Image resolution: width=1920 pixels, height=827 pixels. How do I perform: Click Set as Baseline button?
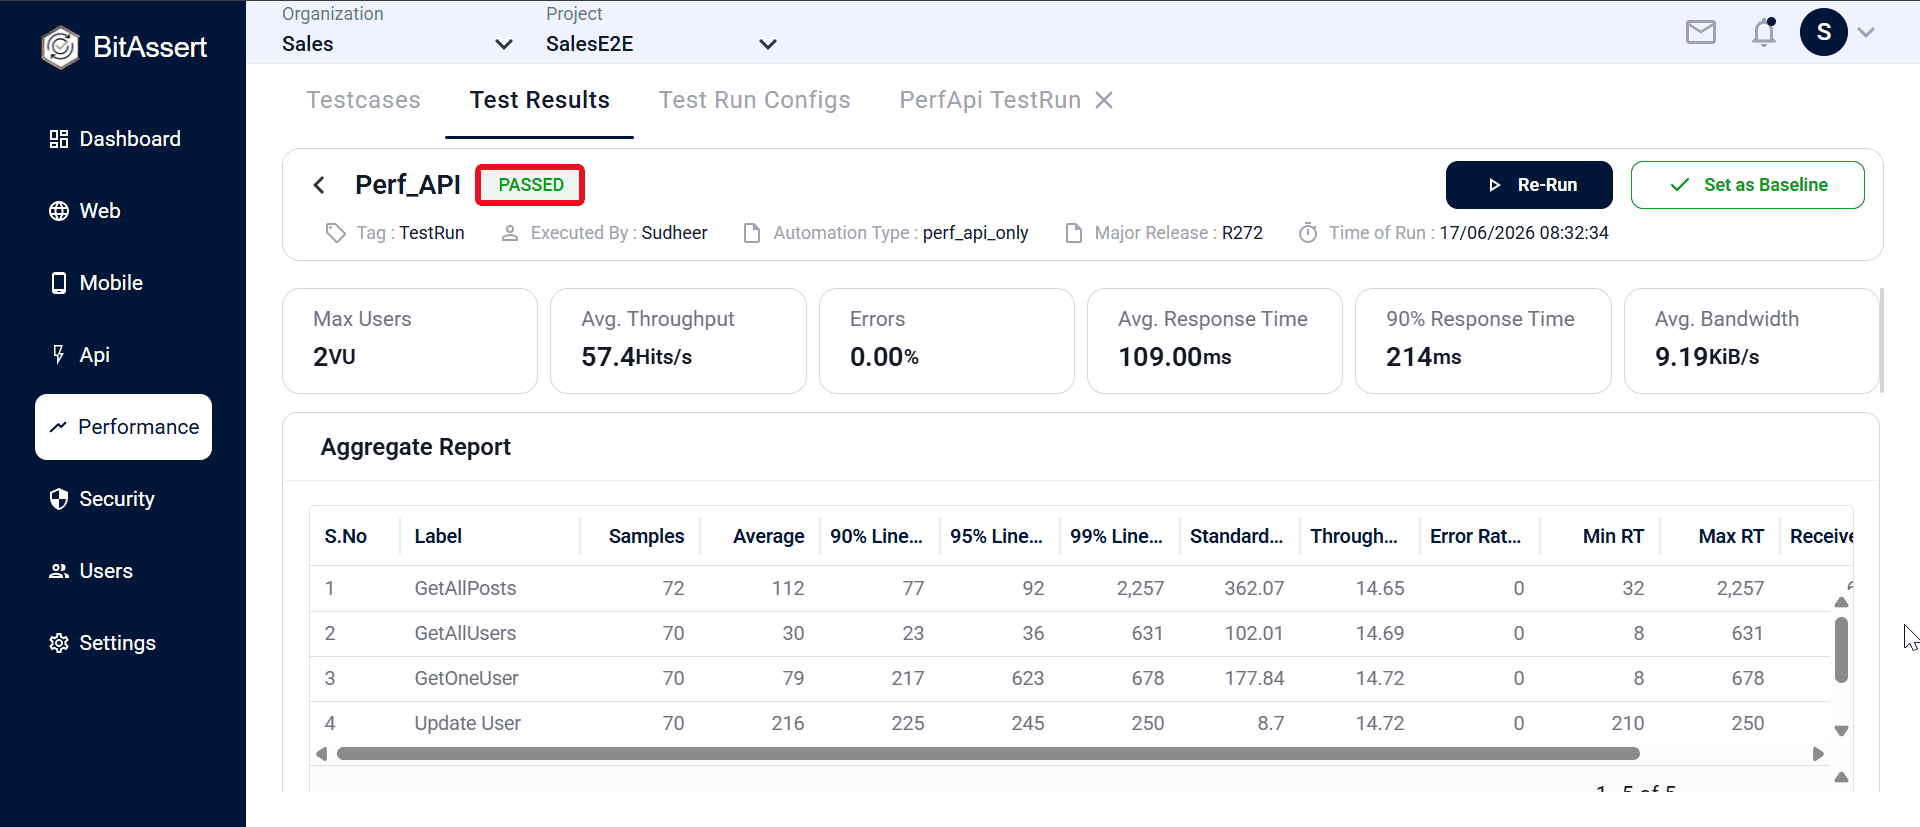tap(1747, 185)
